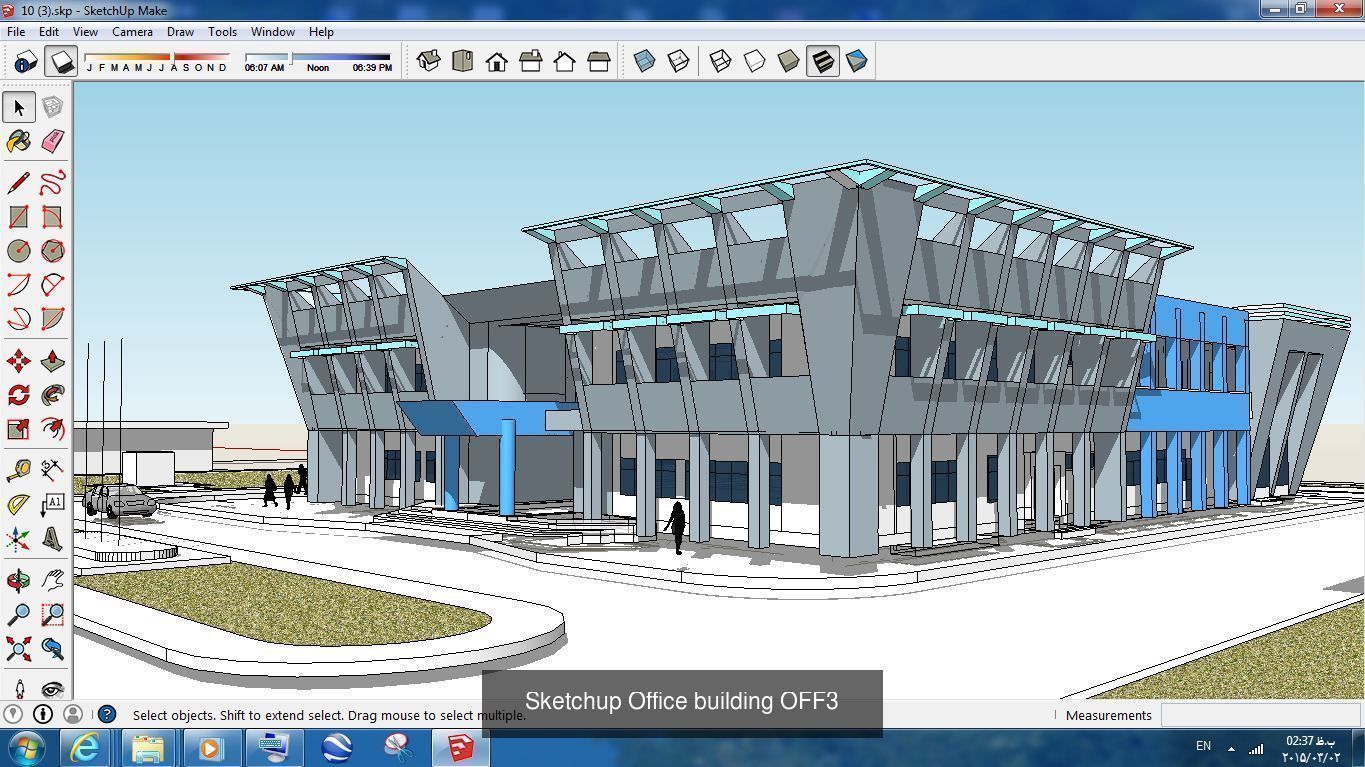
Task: Select the 3 Point Arc tool
Action: (18, 319)
